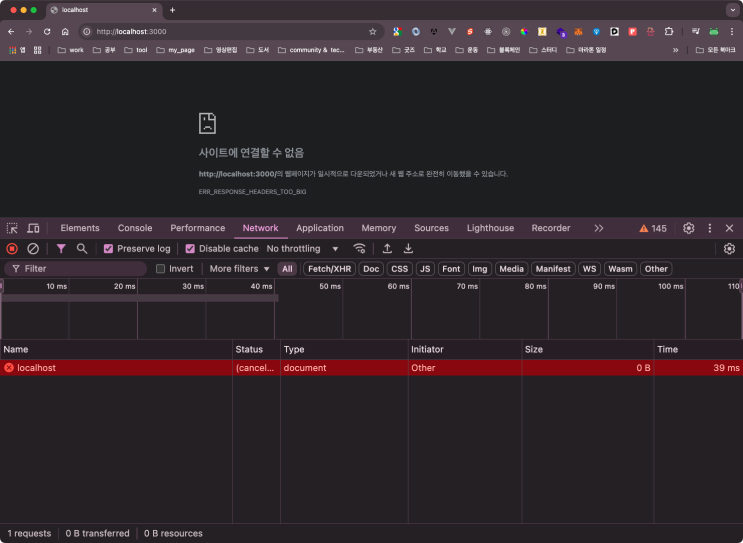Viewport: 743px width, 543px height.
Task: Switch to the Console tab
Action: [135, 228]
